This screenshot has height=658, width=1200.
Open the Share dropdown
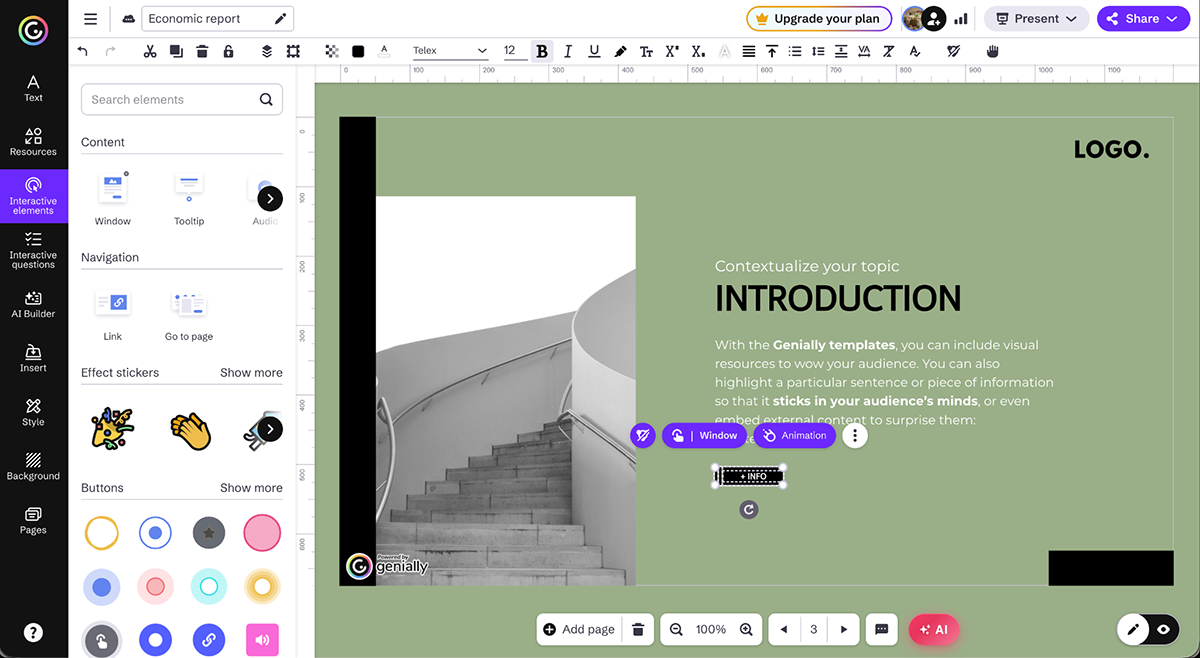click(x=1142, y=18)
